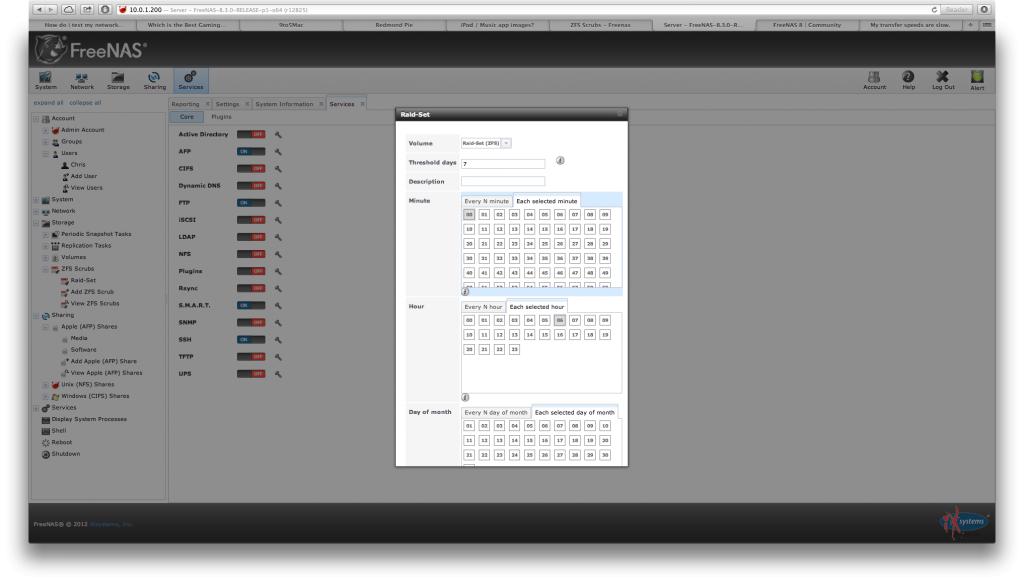Select the Every N day of month tab
This screenshot has height=583, width=1024.
pyautogui.click(x=496, y=413)
